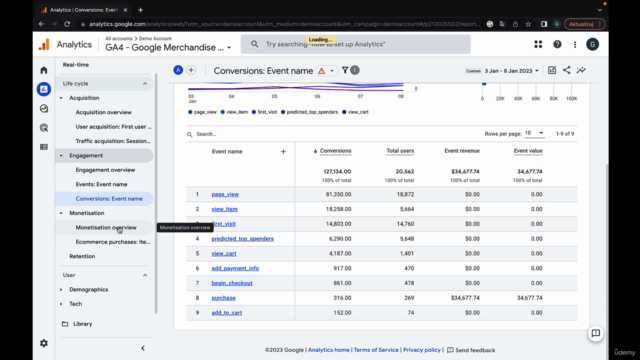The image size is (640, 360).
Task: Open the add_to_cart event link
Action: pyautogui.click(x=227, y=313)
